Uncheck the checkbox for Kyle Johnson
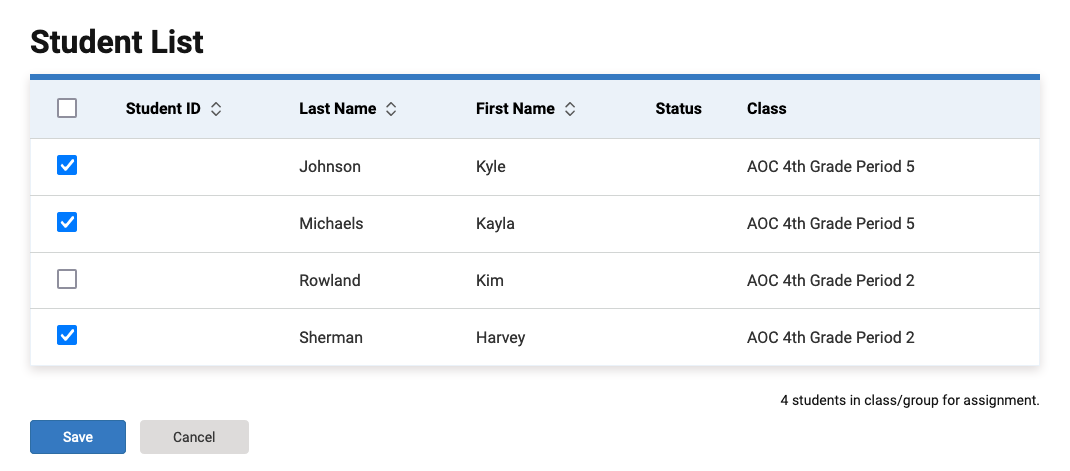Image resolution: width=1070 pixels, height=471 pixels. point(67,165)
